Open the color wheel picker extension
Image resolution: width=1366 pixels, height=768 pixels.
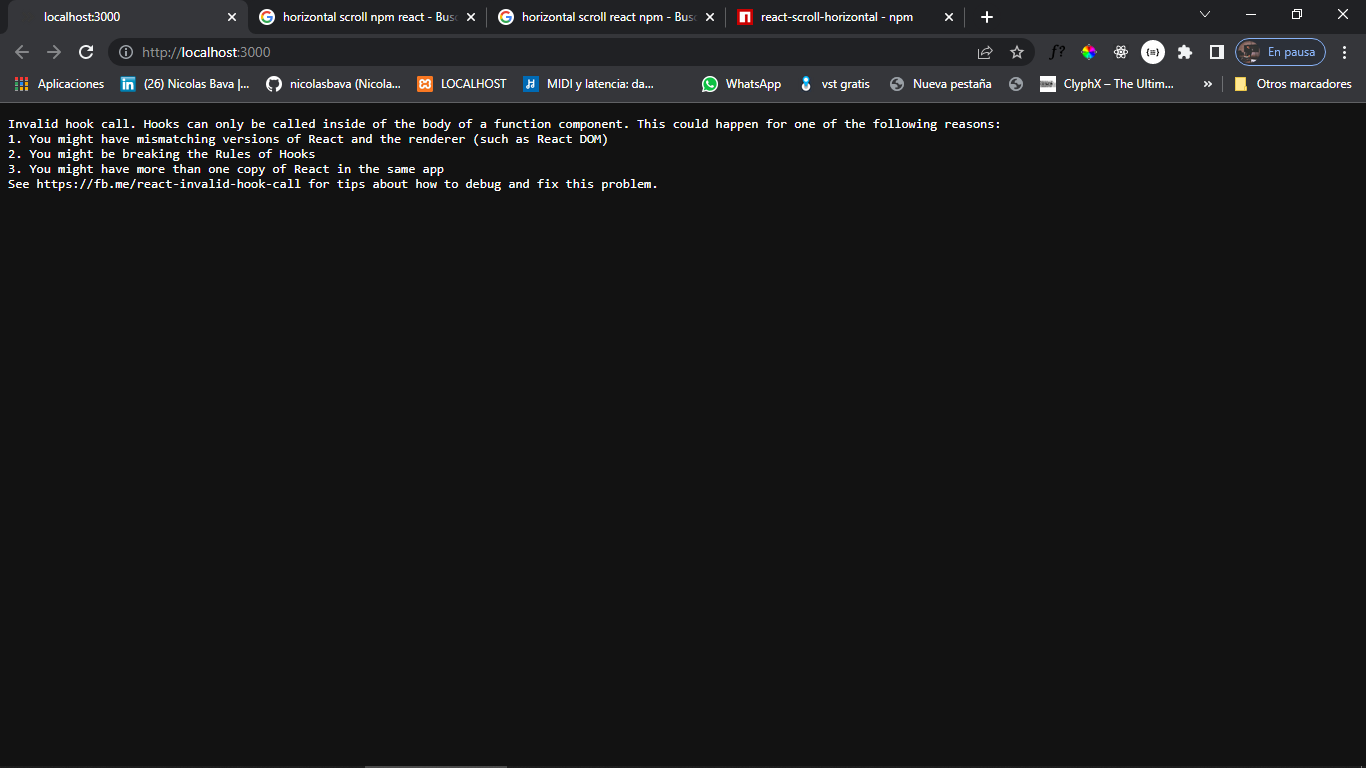click(1089, 52)
